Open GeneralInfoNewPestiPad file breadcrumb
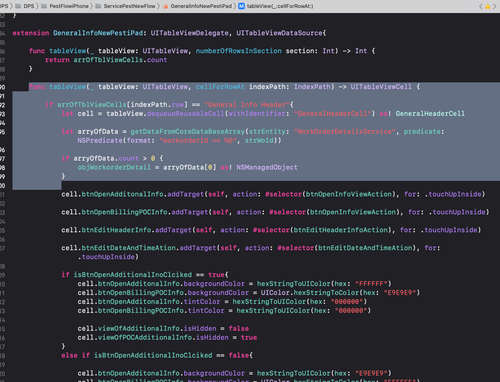Screen dimensions: 500x382 (x=198, y=6)
